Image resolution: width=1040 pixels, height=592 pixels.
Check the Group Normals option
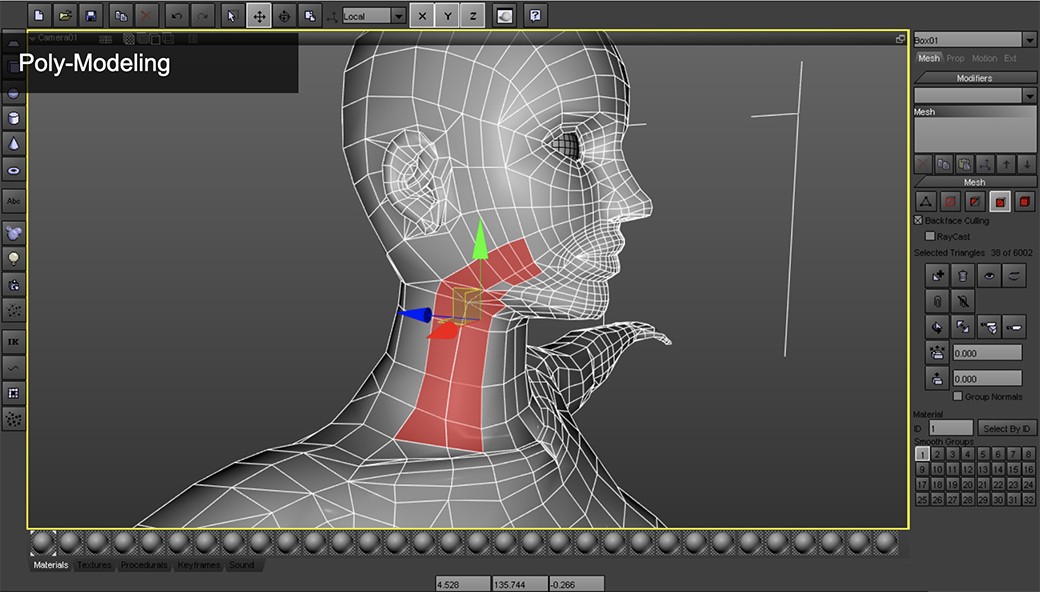click(x=958, y=397)
